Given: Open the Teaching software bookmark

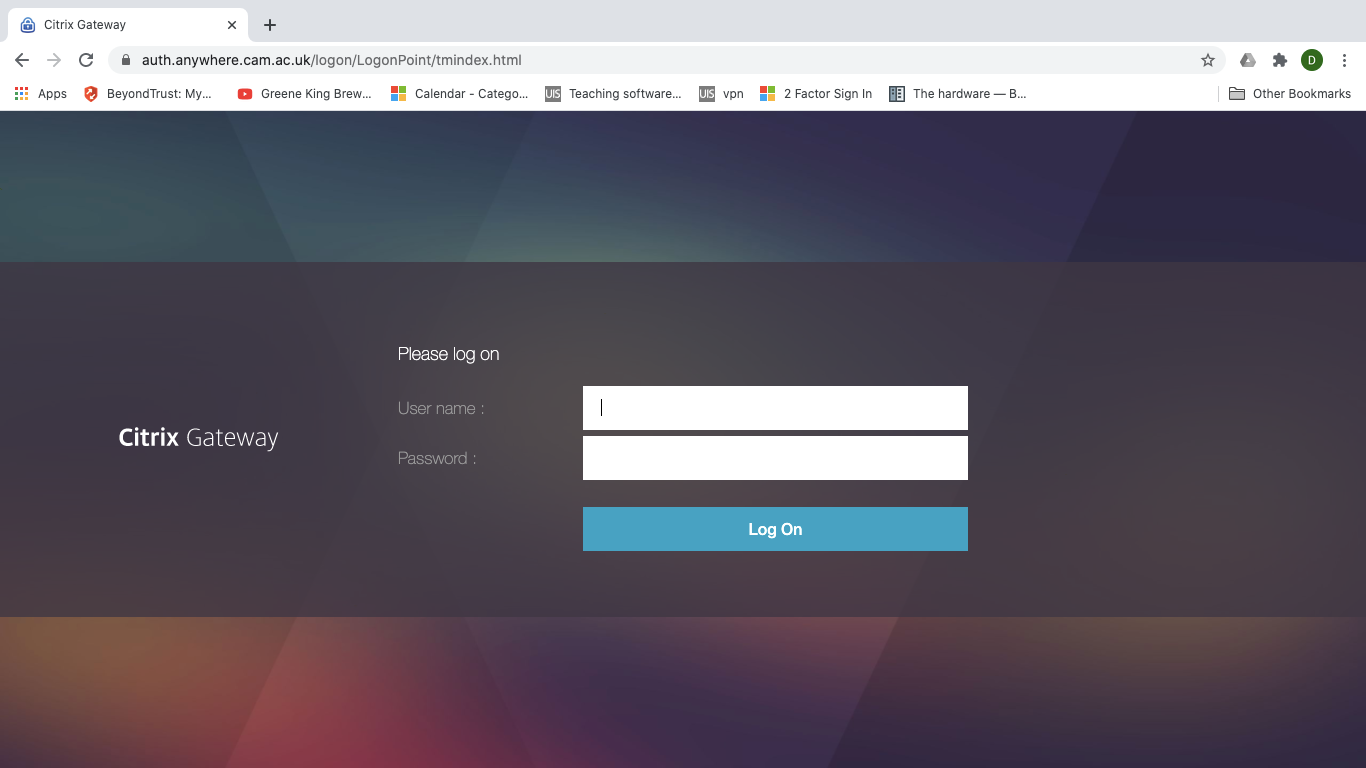Looking at the screenshot, I should coord(613,93).
